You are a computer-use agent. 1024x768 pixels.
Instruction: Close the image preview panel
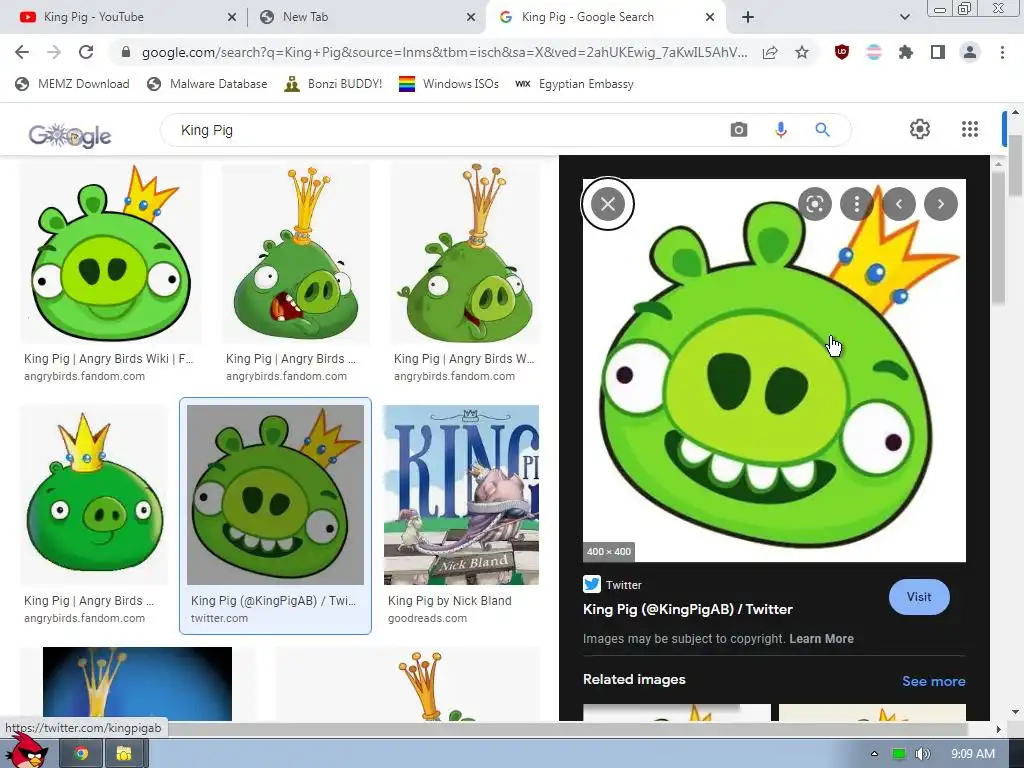point(607,204)
